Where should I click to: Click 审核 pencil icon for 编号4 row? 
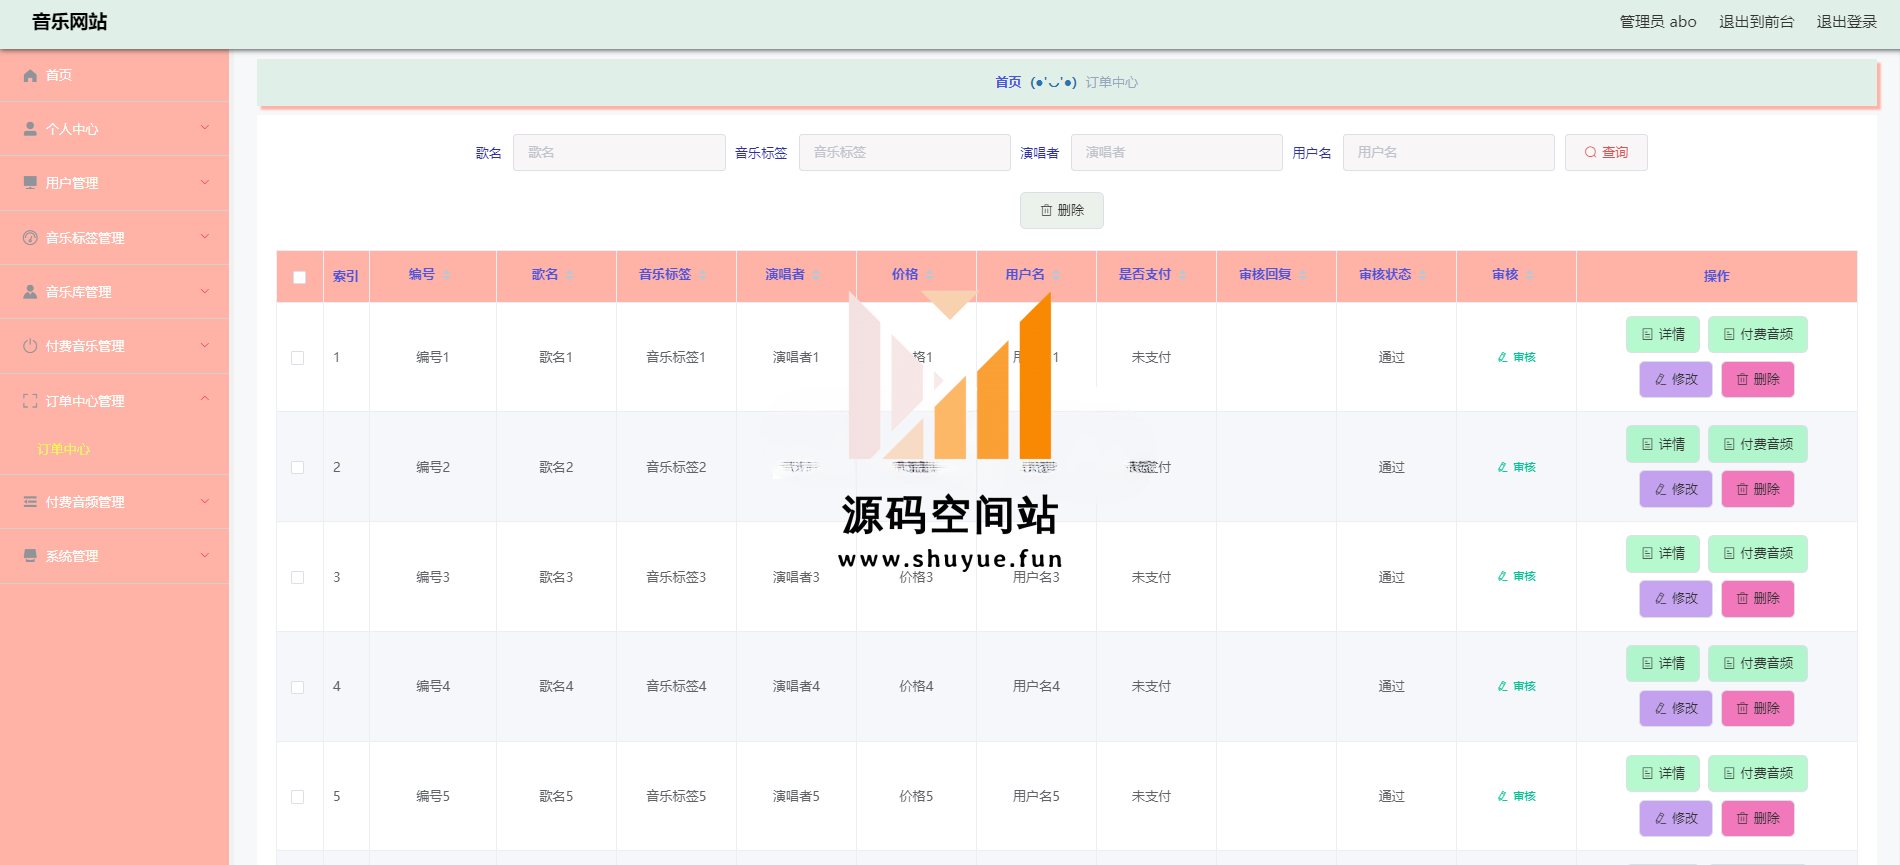pos(1502,686)
